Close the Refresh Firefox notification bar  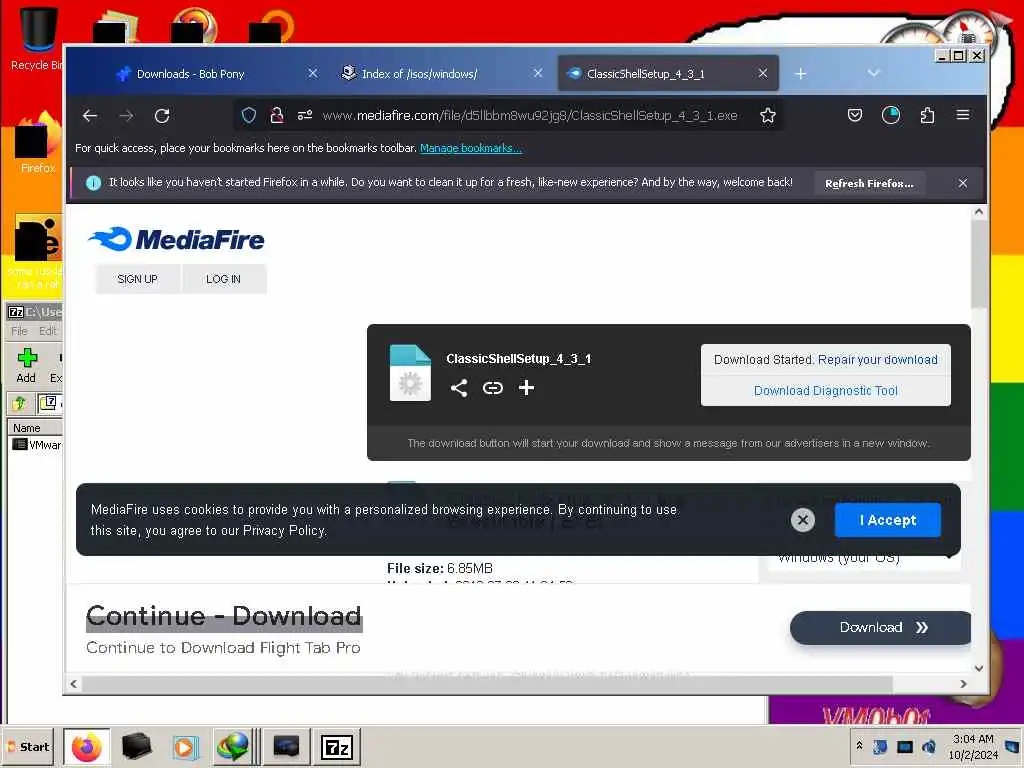963,184
